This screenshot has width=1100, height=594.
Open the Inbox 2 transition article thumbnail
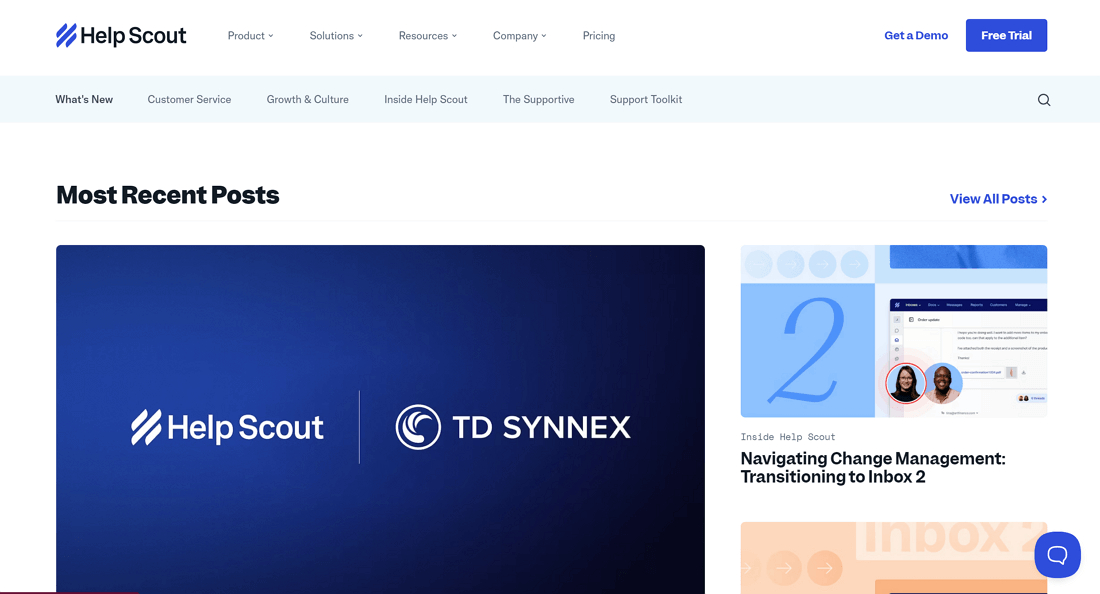click(894, 331)
